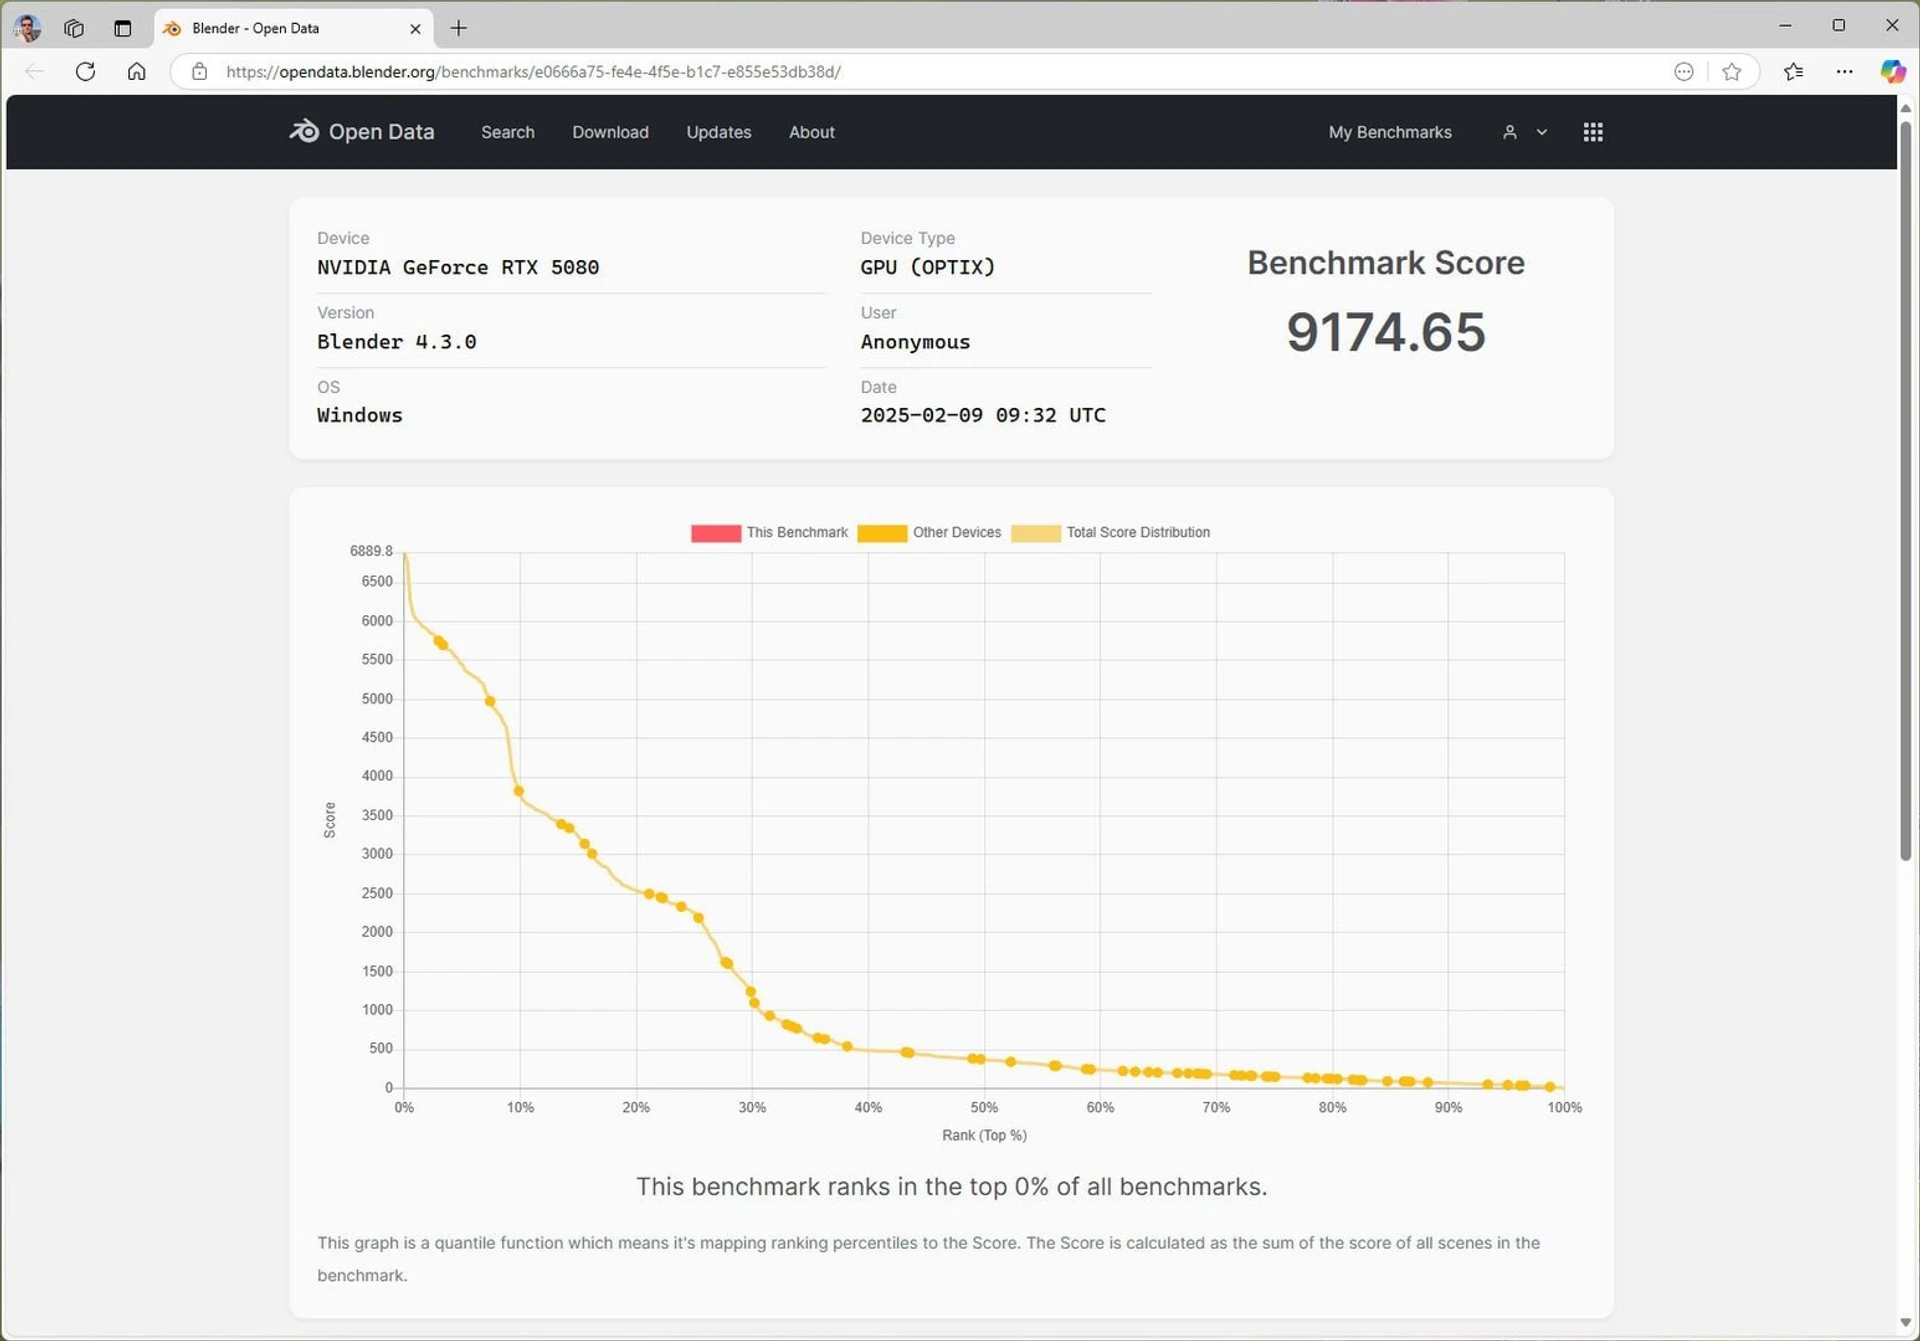1920x1341 pixels.
Task: Click the scrollbar down arrow
Action: pos(1905,1323)
